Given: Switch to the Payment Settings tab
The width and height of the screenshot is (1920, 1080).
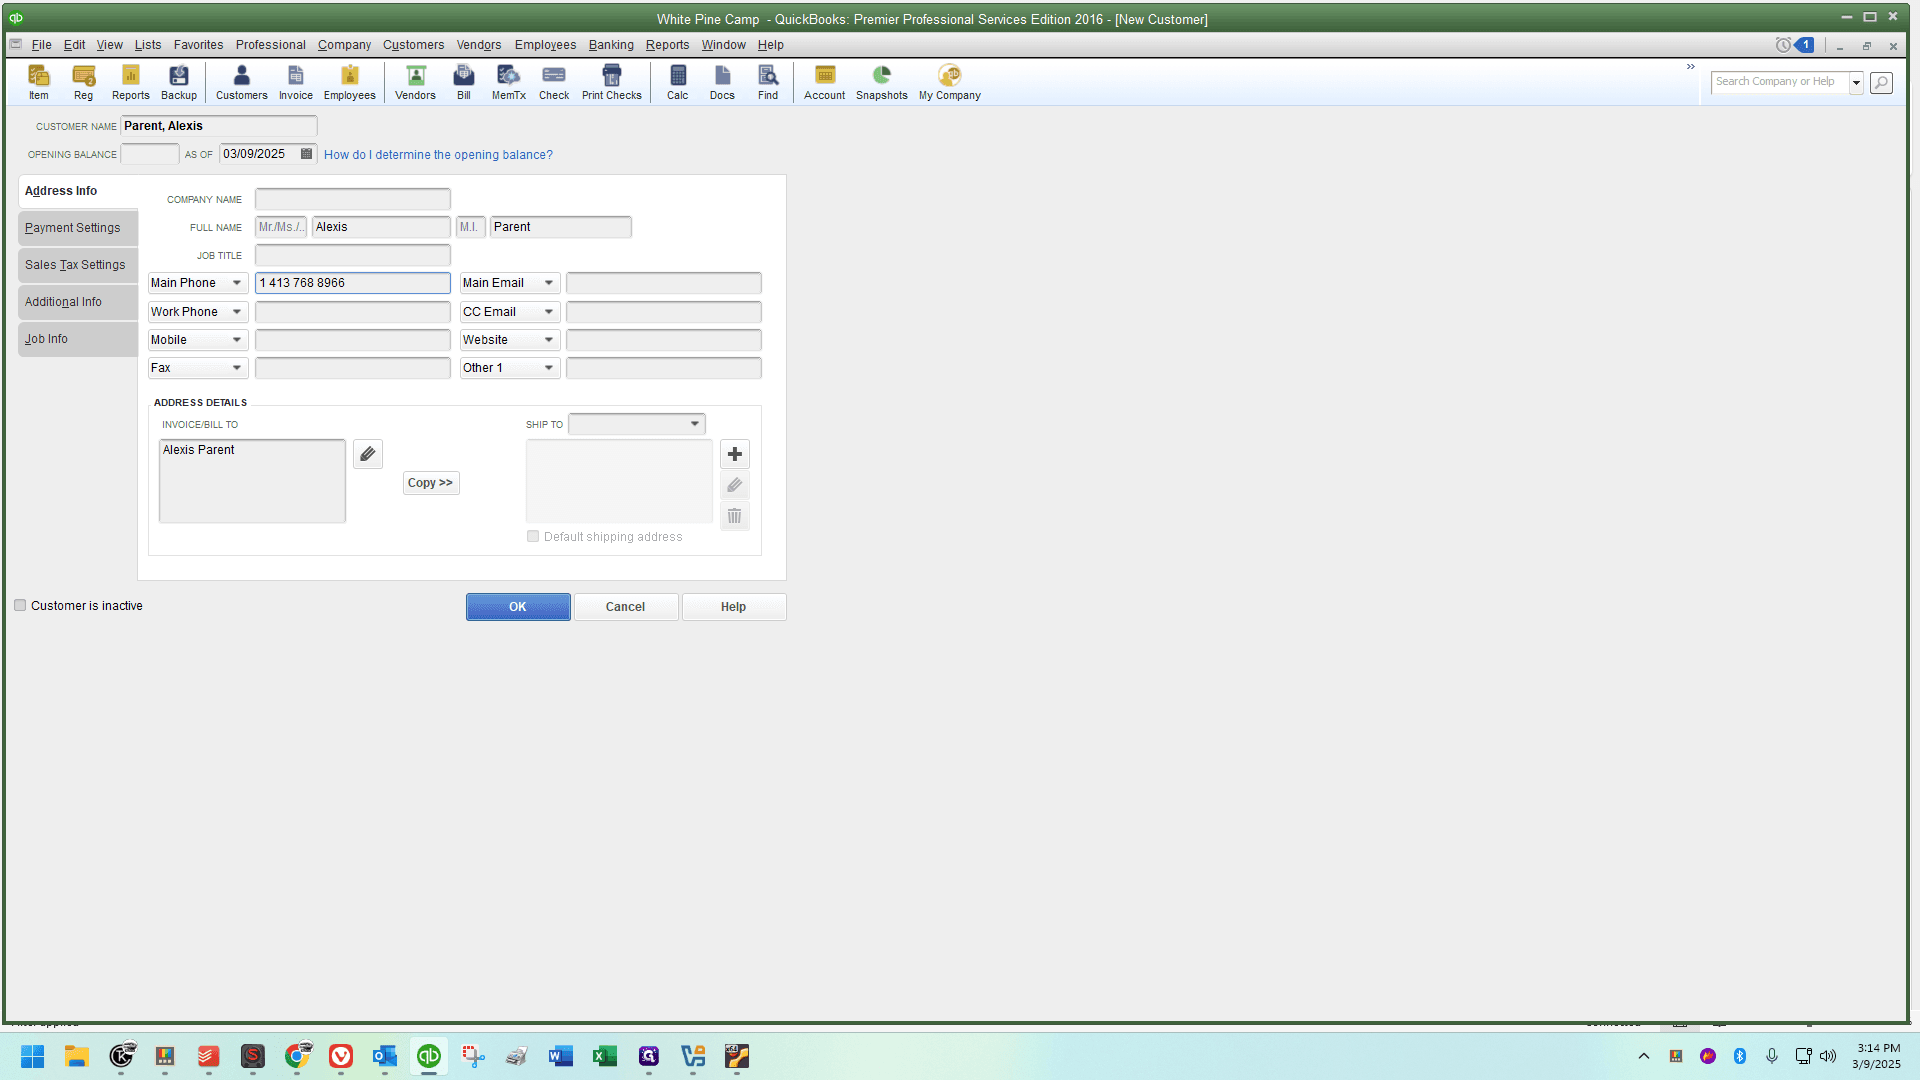Looking at the screenshot, I should (78, 228).
